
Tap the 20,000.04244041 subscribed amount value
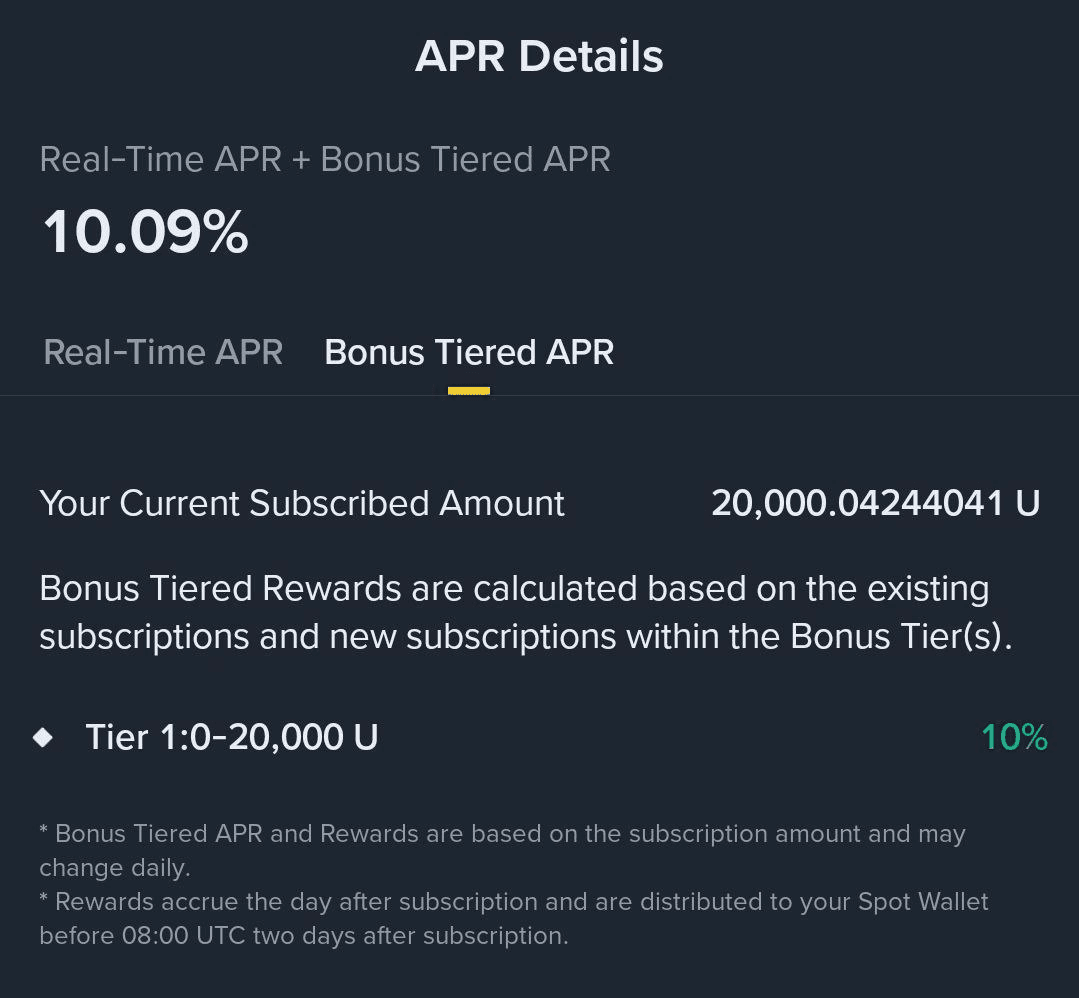[x=858, y=503]
